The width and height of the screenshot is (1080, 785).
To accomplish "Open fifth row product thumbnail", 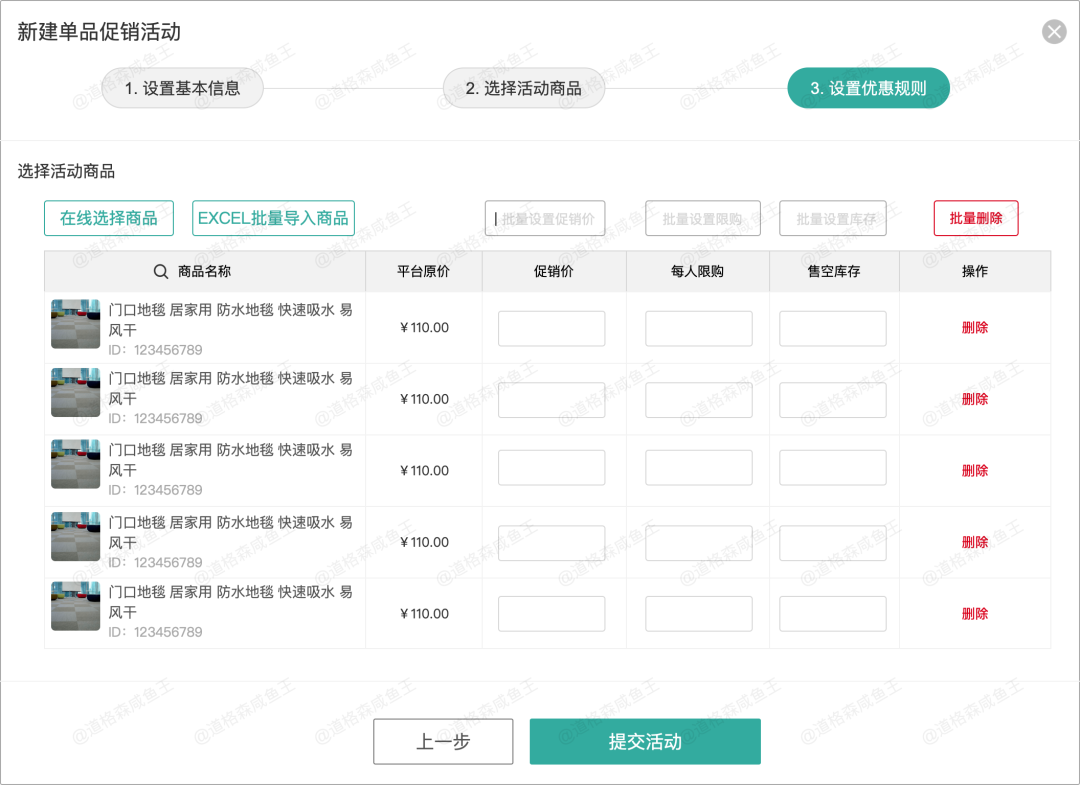I will coord(76,606).
